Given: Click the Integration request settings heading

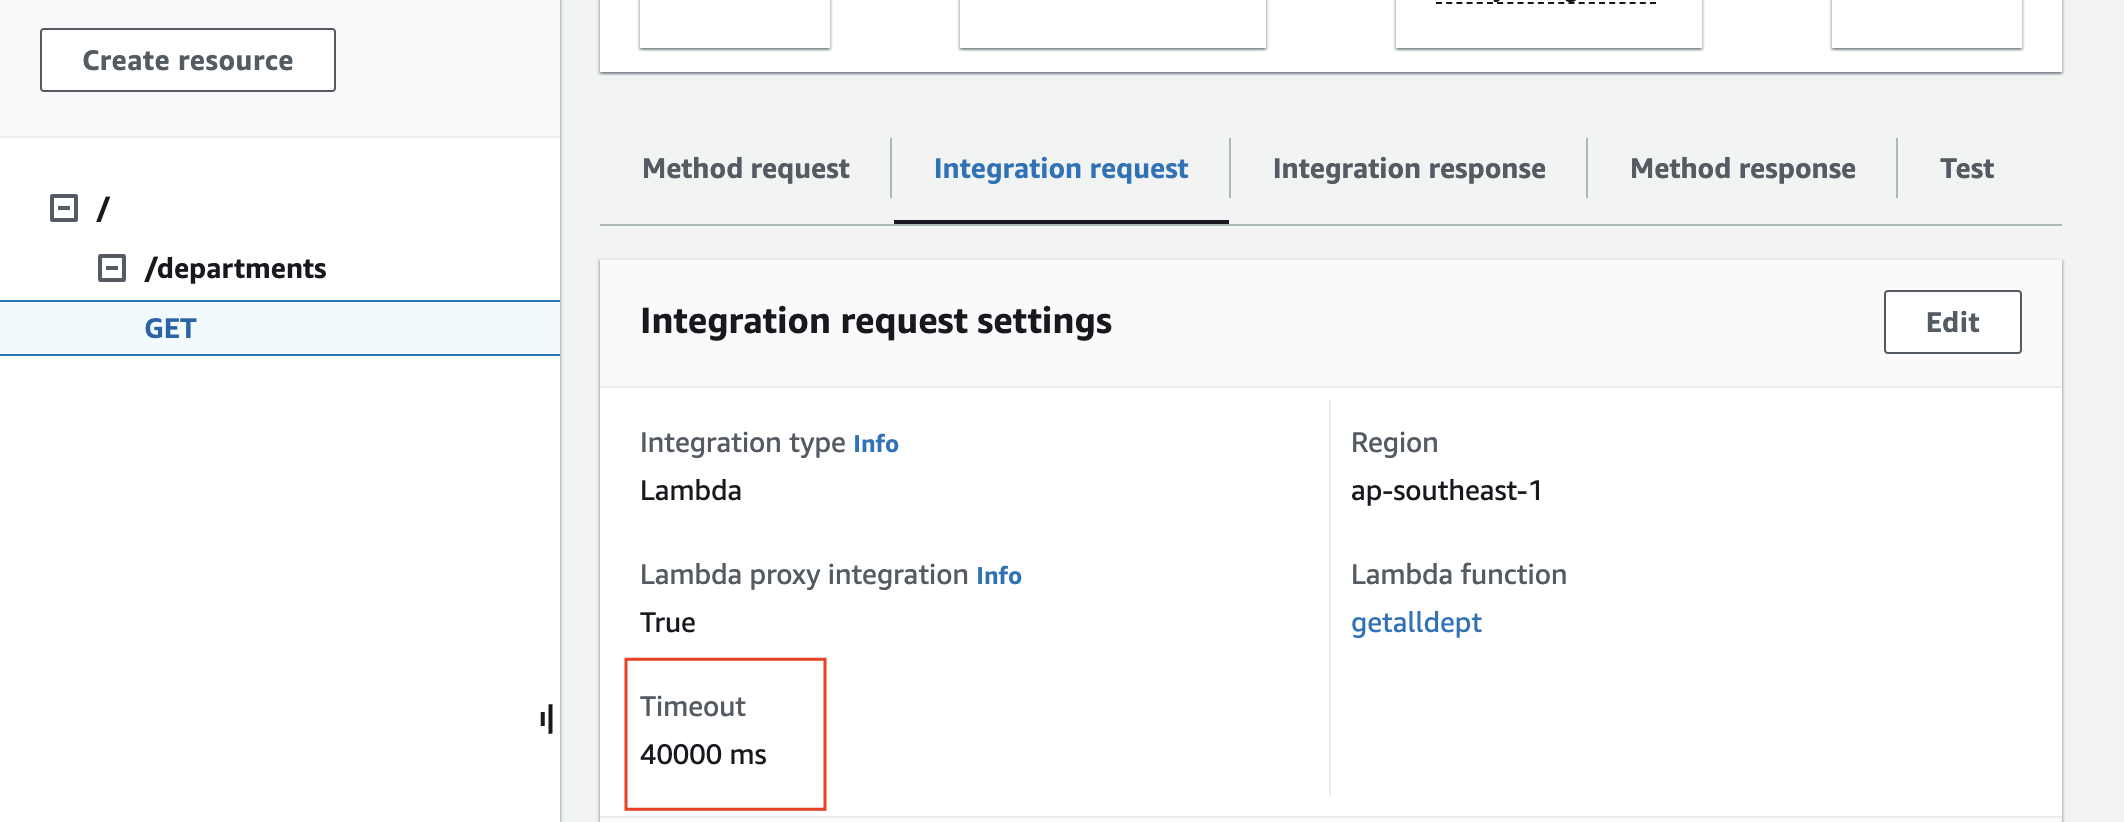Looking at the screenshot, I should (x=875, y=321).
